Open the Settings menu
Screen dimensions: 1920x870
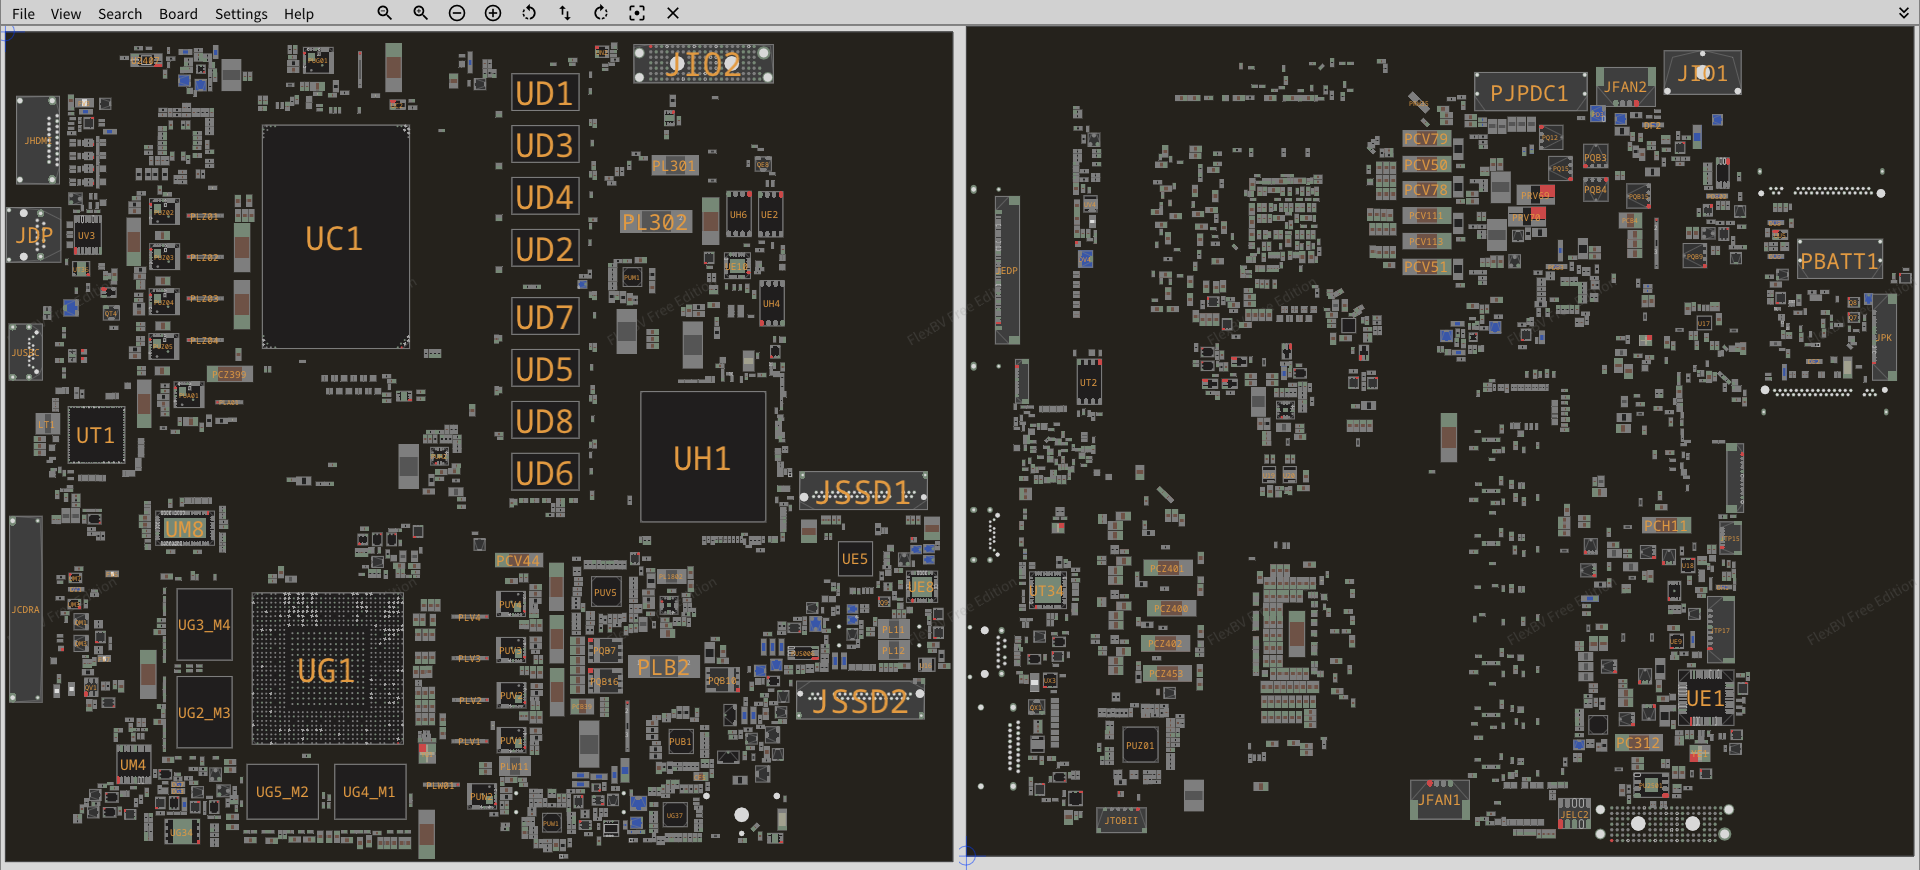tap(241, 14)
